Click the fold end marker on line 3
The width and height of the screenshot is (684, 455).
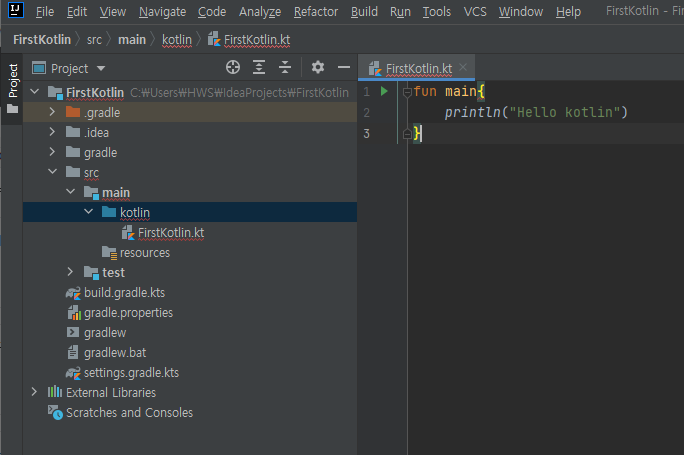tap(407, 133)
